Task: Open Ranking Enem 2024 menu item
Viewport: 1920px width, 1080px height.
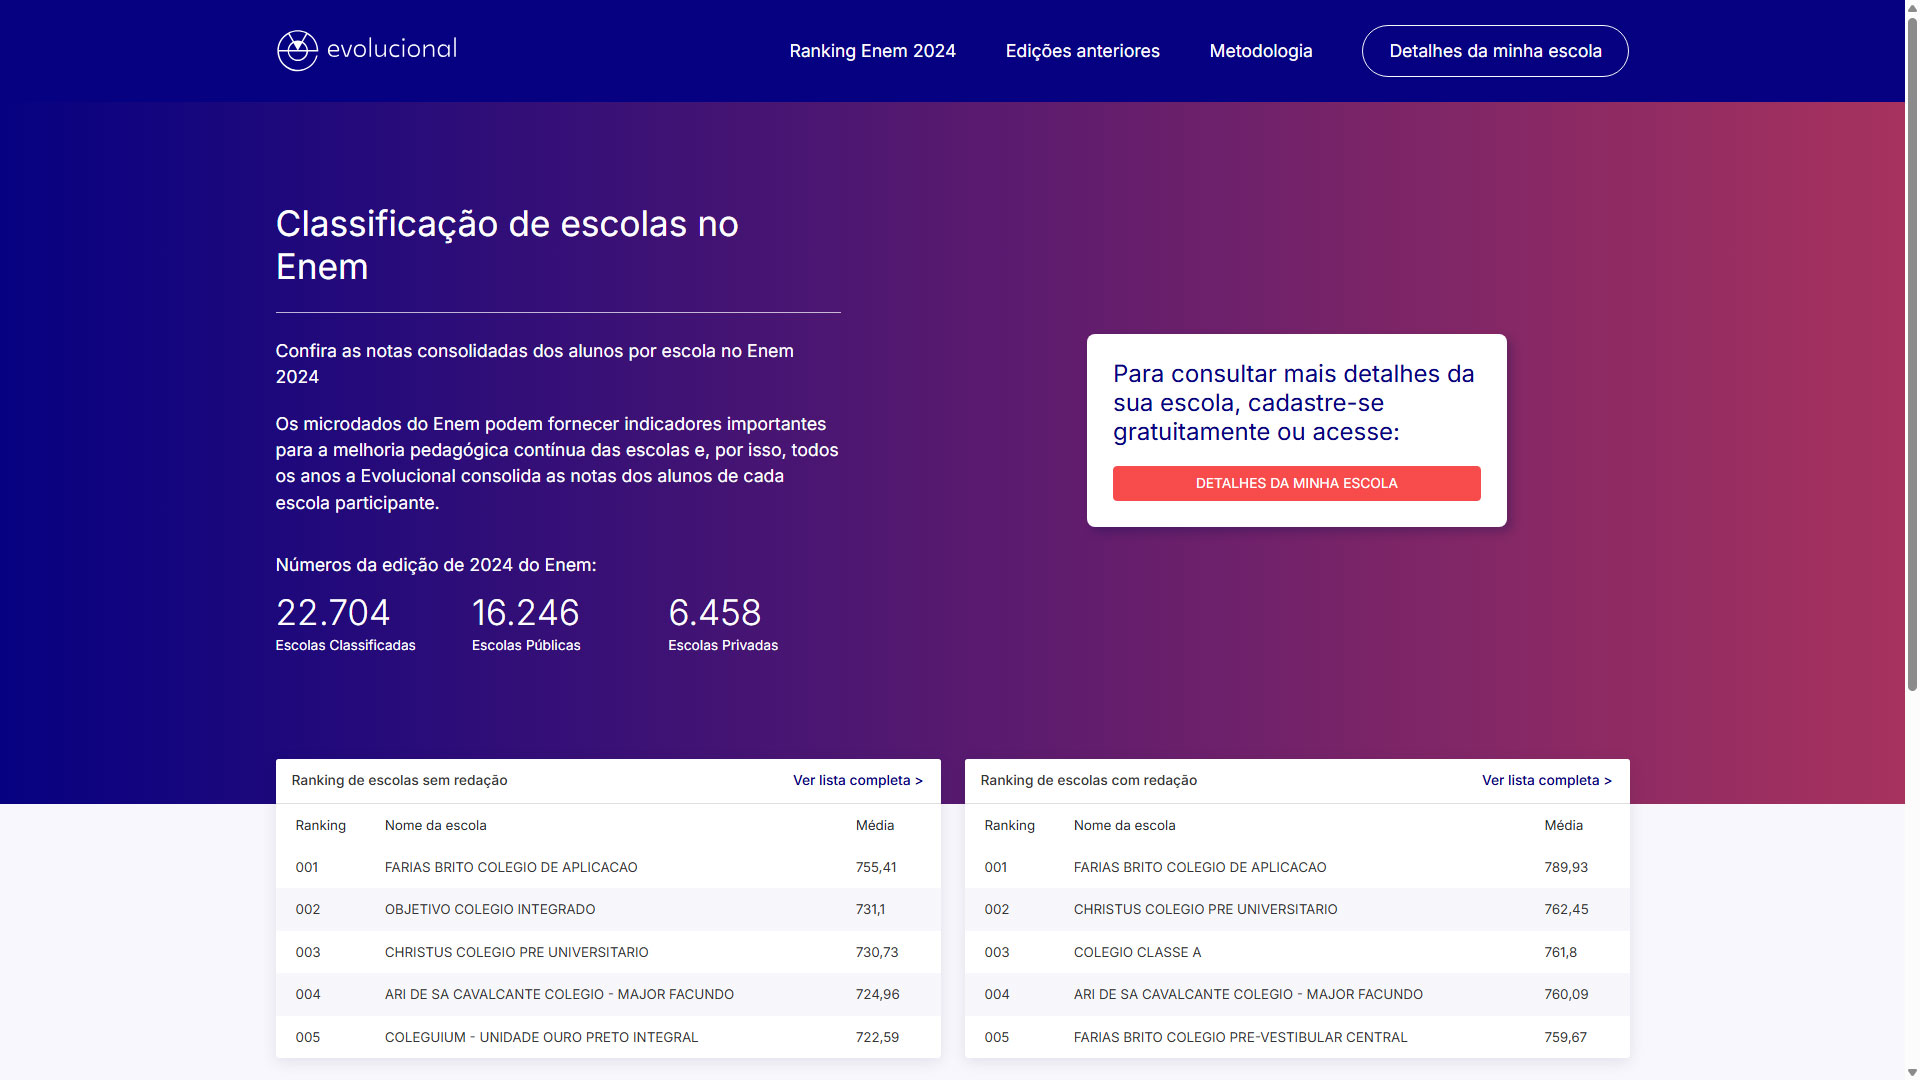Action: coord(872,51)
